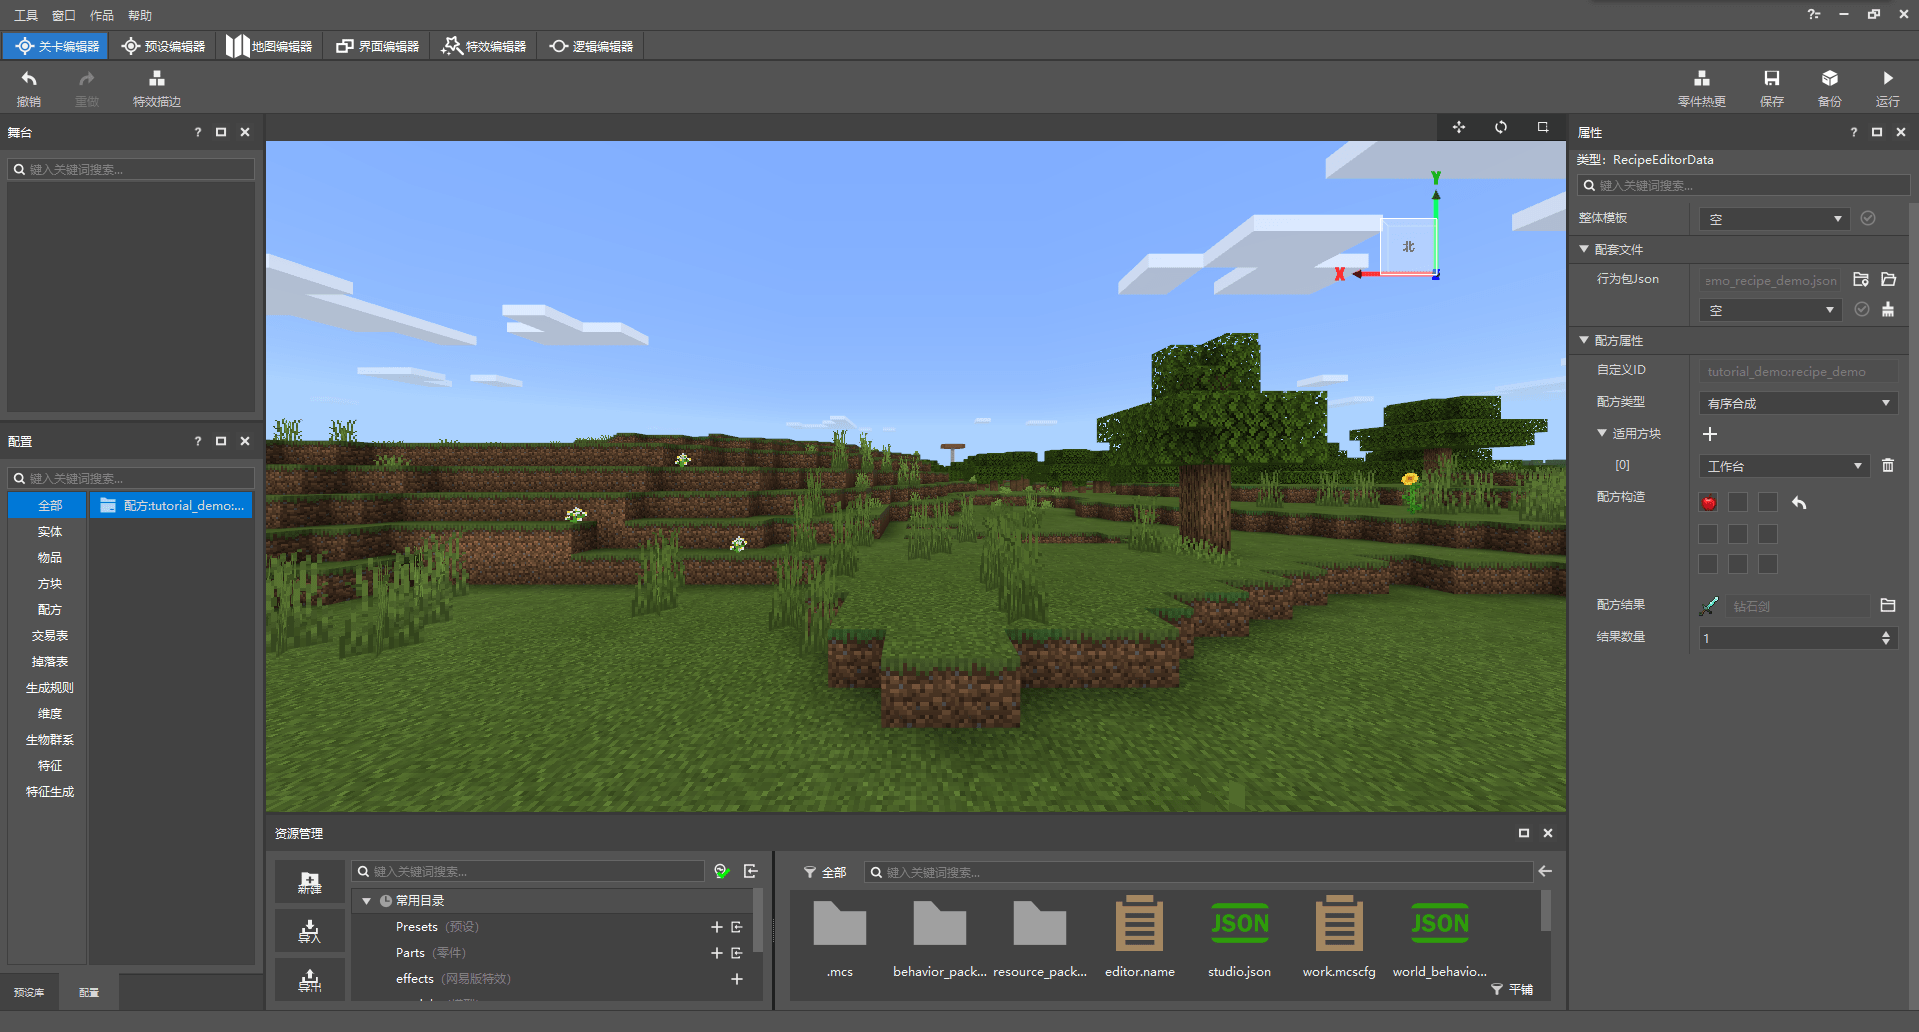Open the 配方类型 有序合成 dropdown
This screenshot has width=1919, height=1032.
(x=1798, y=403)
